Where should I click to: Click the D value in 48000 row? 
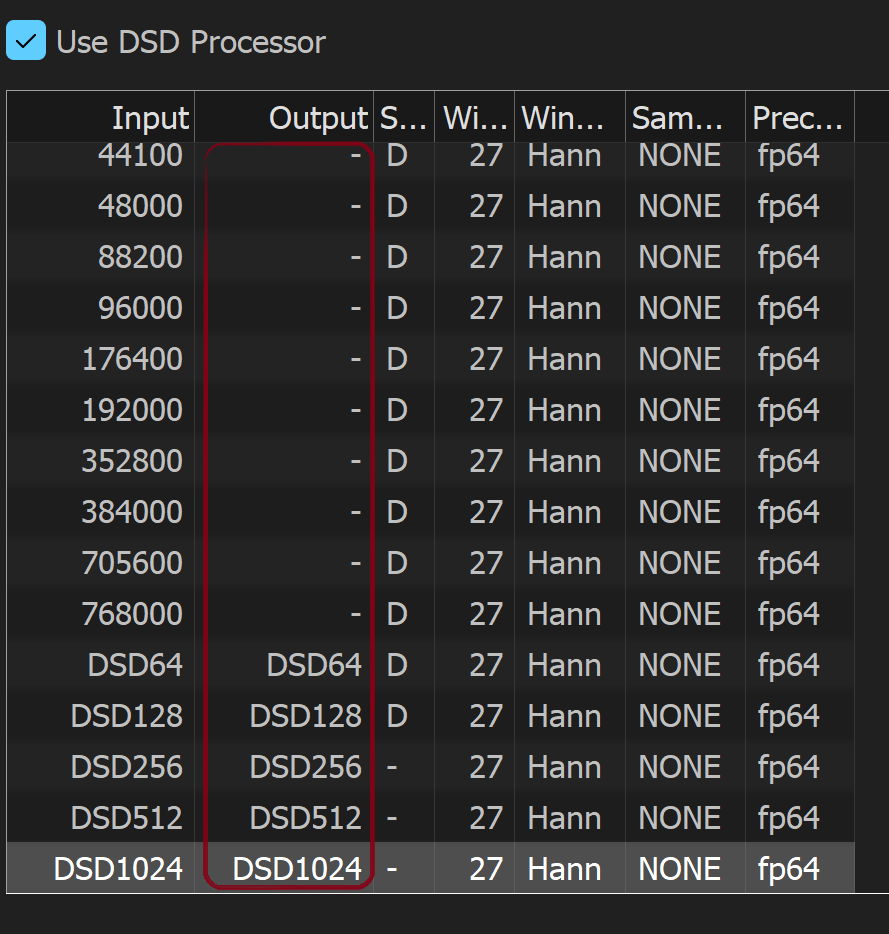[x=397, y=207]
